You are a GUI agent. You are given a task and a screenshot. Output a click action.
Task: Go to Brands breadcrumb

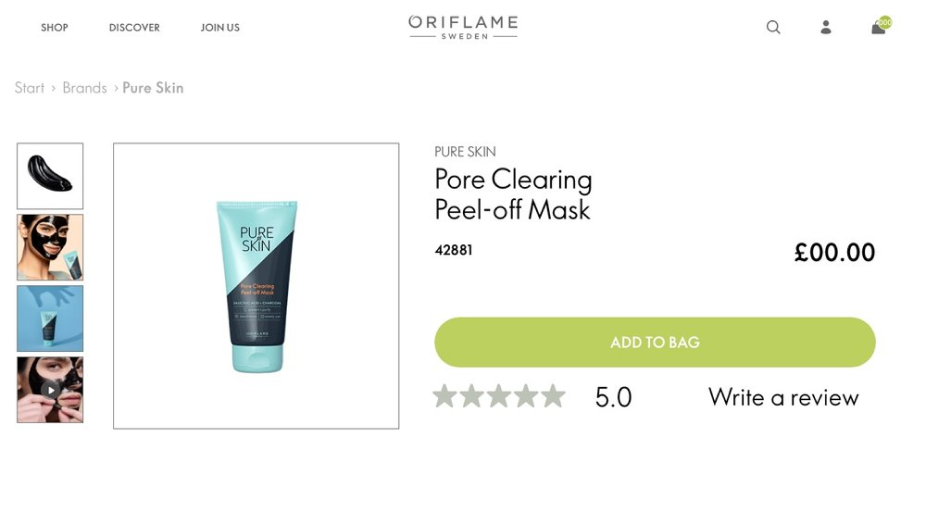click(84, 88)
